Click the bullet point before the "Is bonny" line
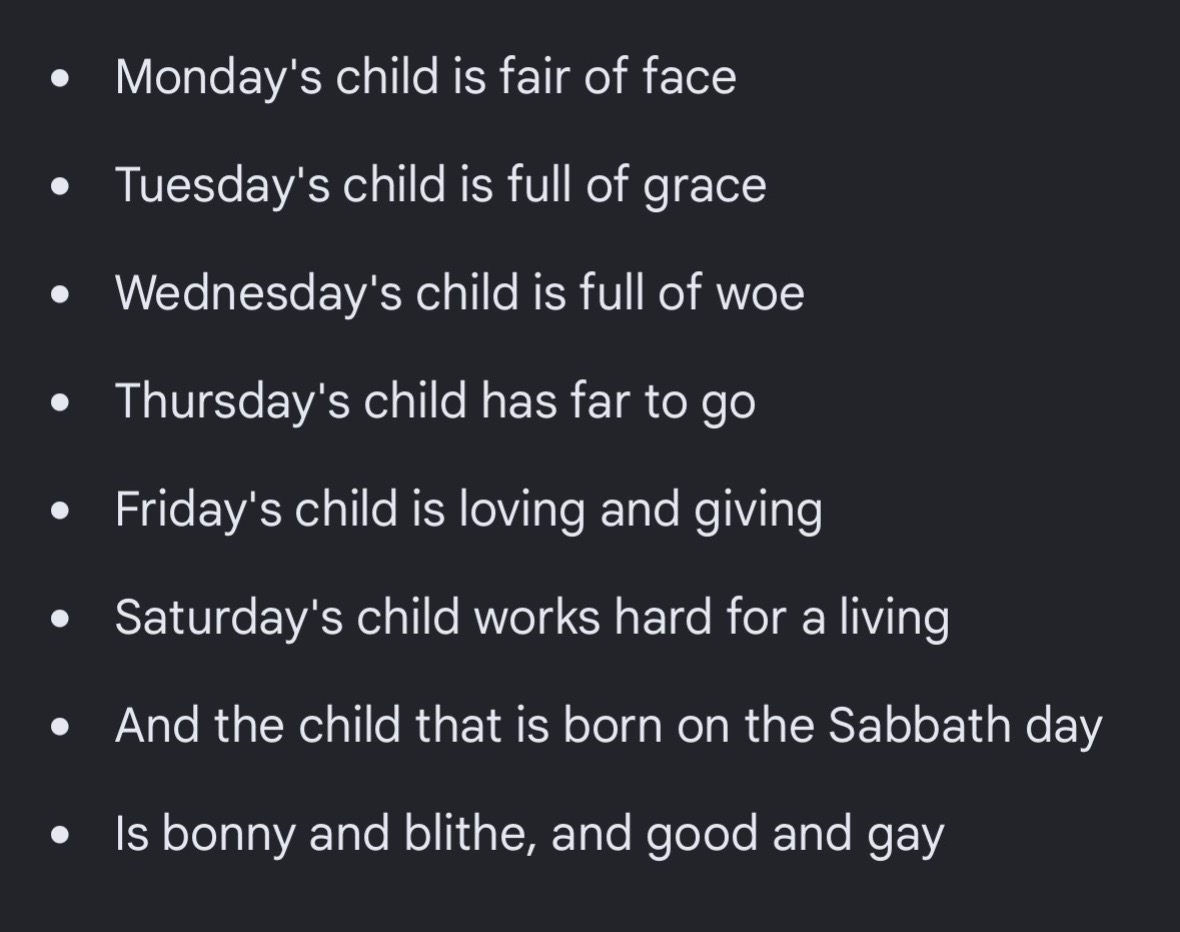This screenshot has width=1180, height=932. pyautogui.click(x=60, y=836)
